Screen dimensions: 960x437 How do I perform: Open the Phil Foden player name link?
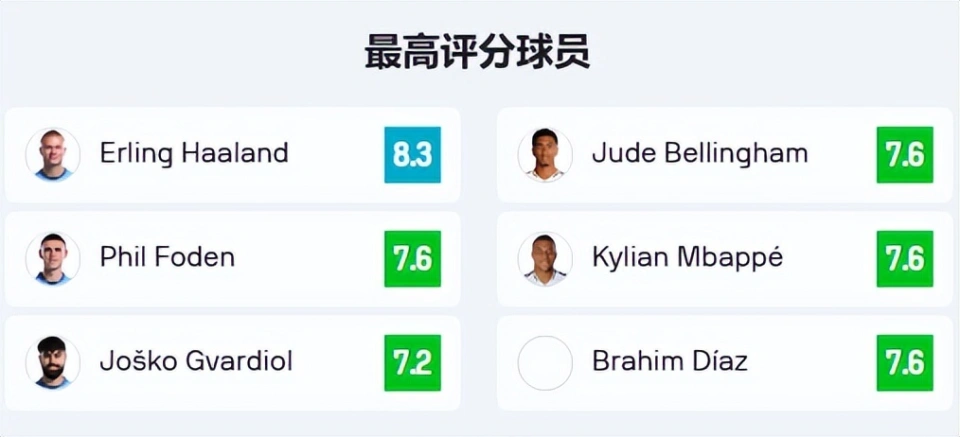[167, 257]
